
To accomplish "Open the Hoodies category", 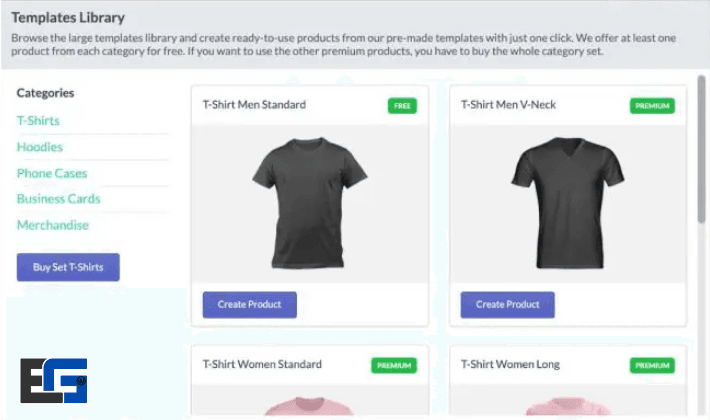I will (x=40, y=147).
